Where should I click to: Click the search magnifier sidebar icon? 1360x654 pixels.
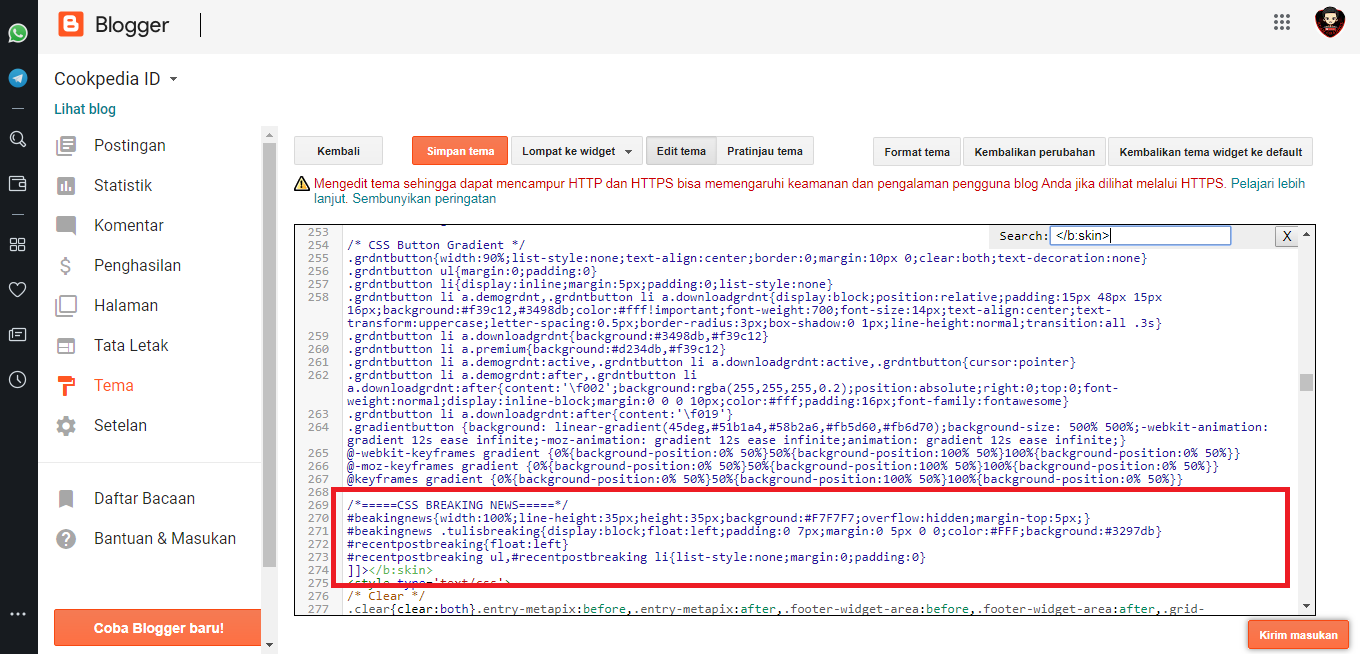click(18, 139)
